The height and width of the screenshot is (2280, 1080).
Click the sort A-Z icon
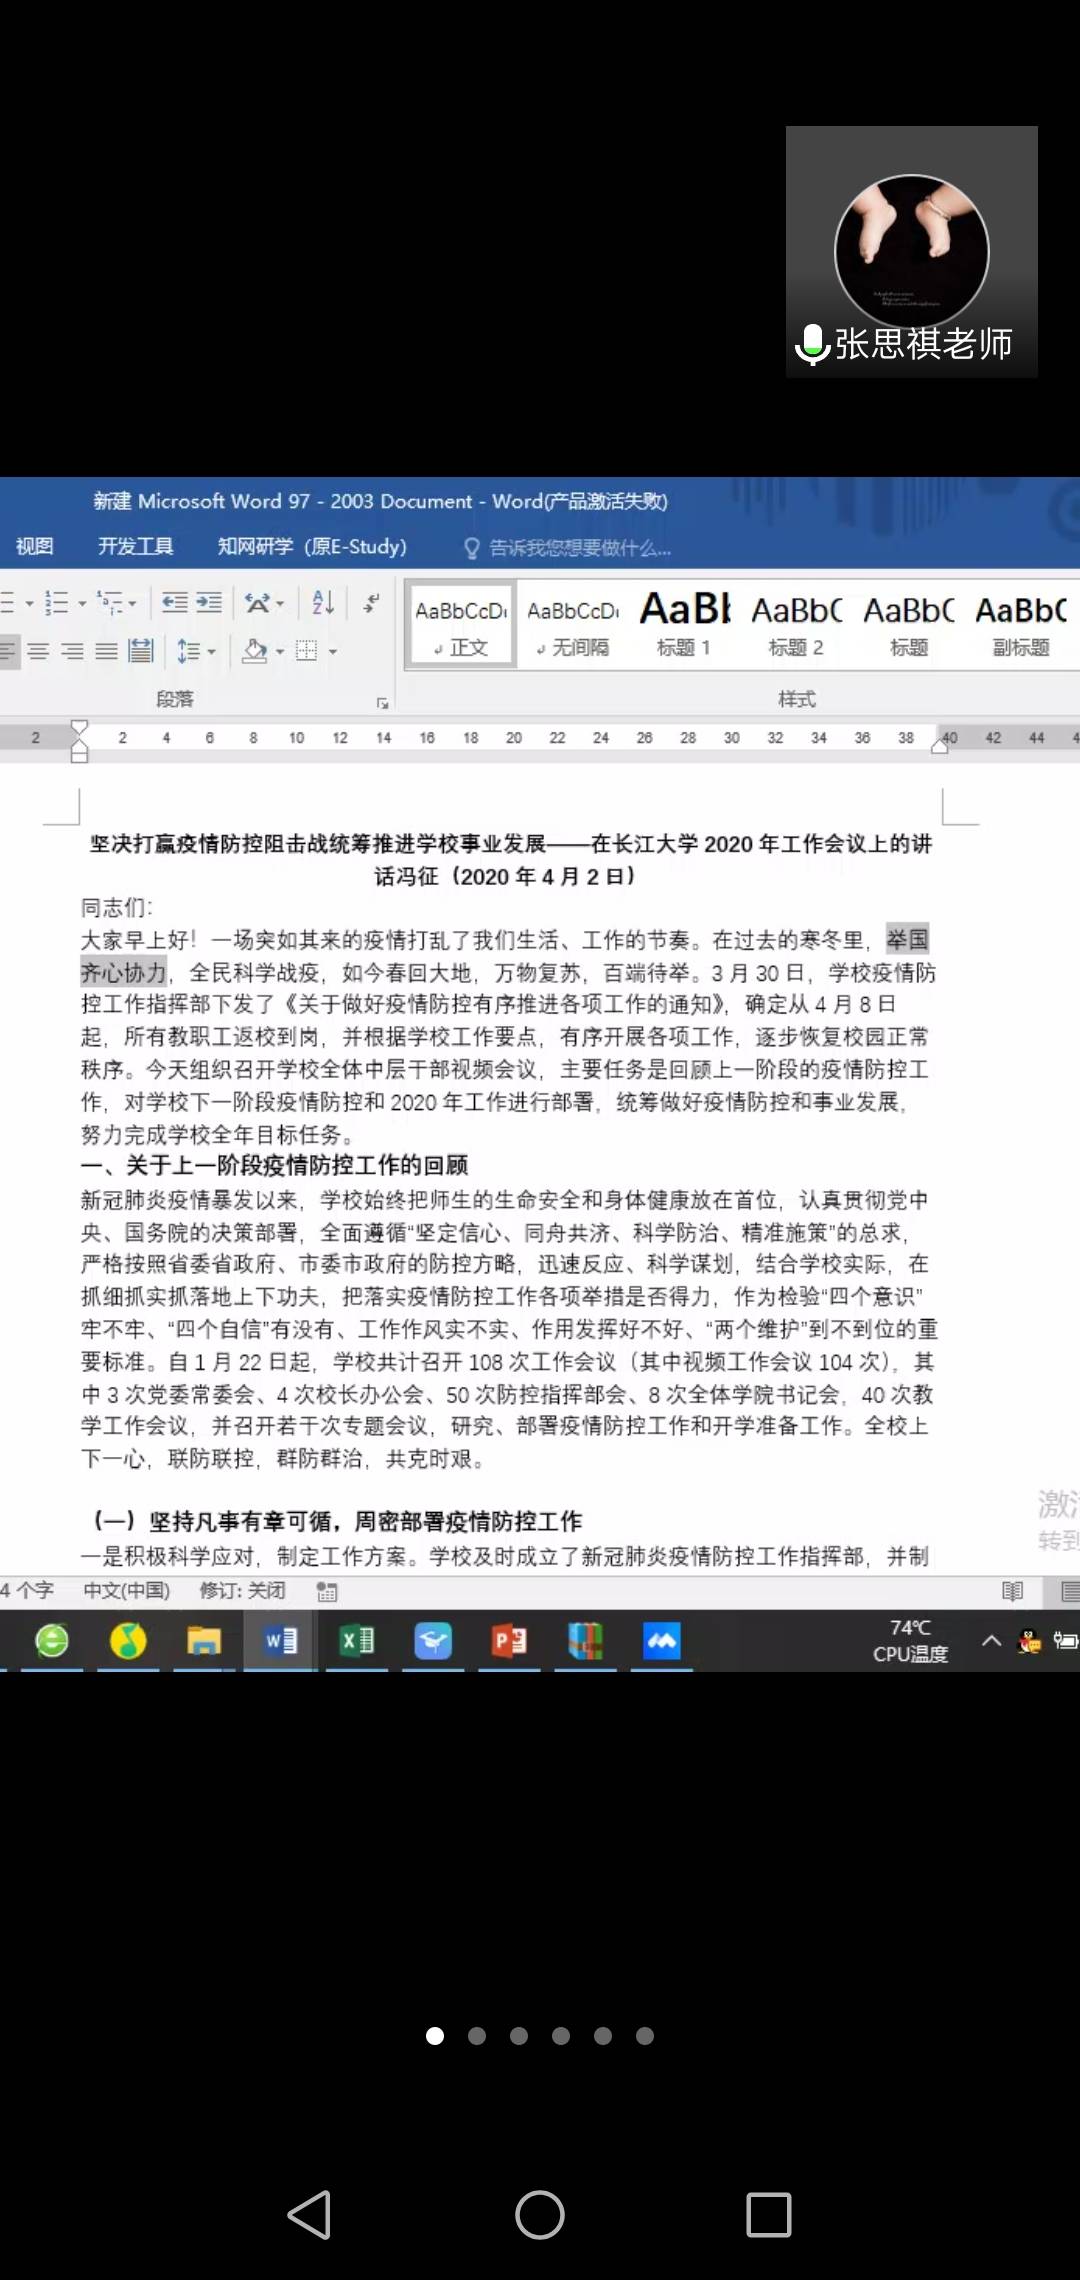[x=322, y=602]
